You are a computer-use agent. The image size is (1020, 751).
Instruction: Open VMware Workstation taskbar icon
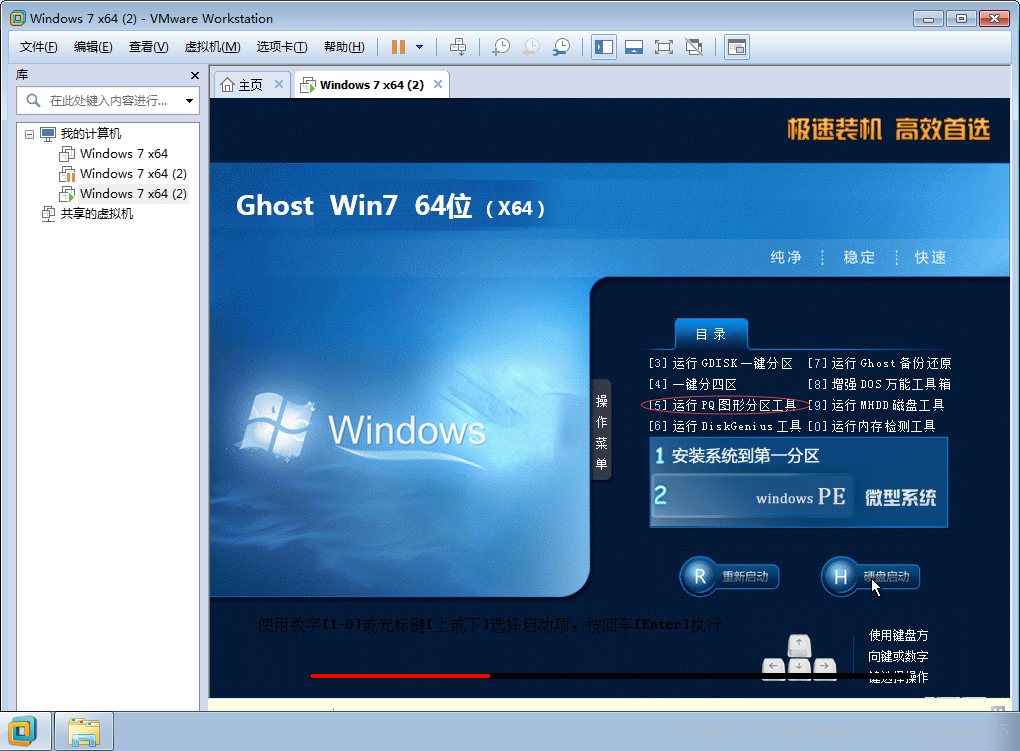(25, 731)
